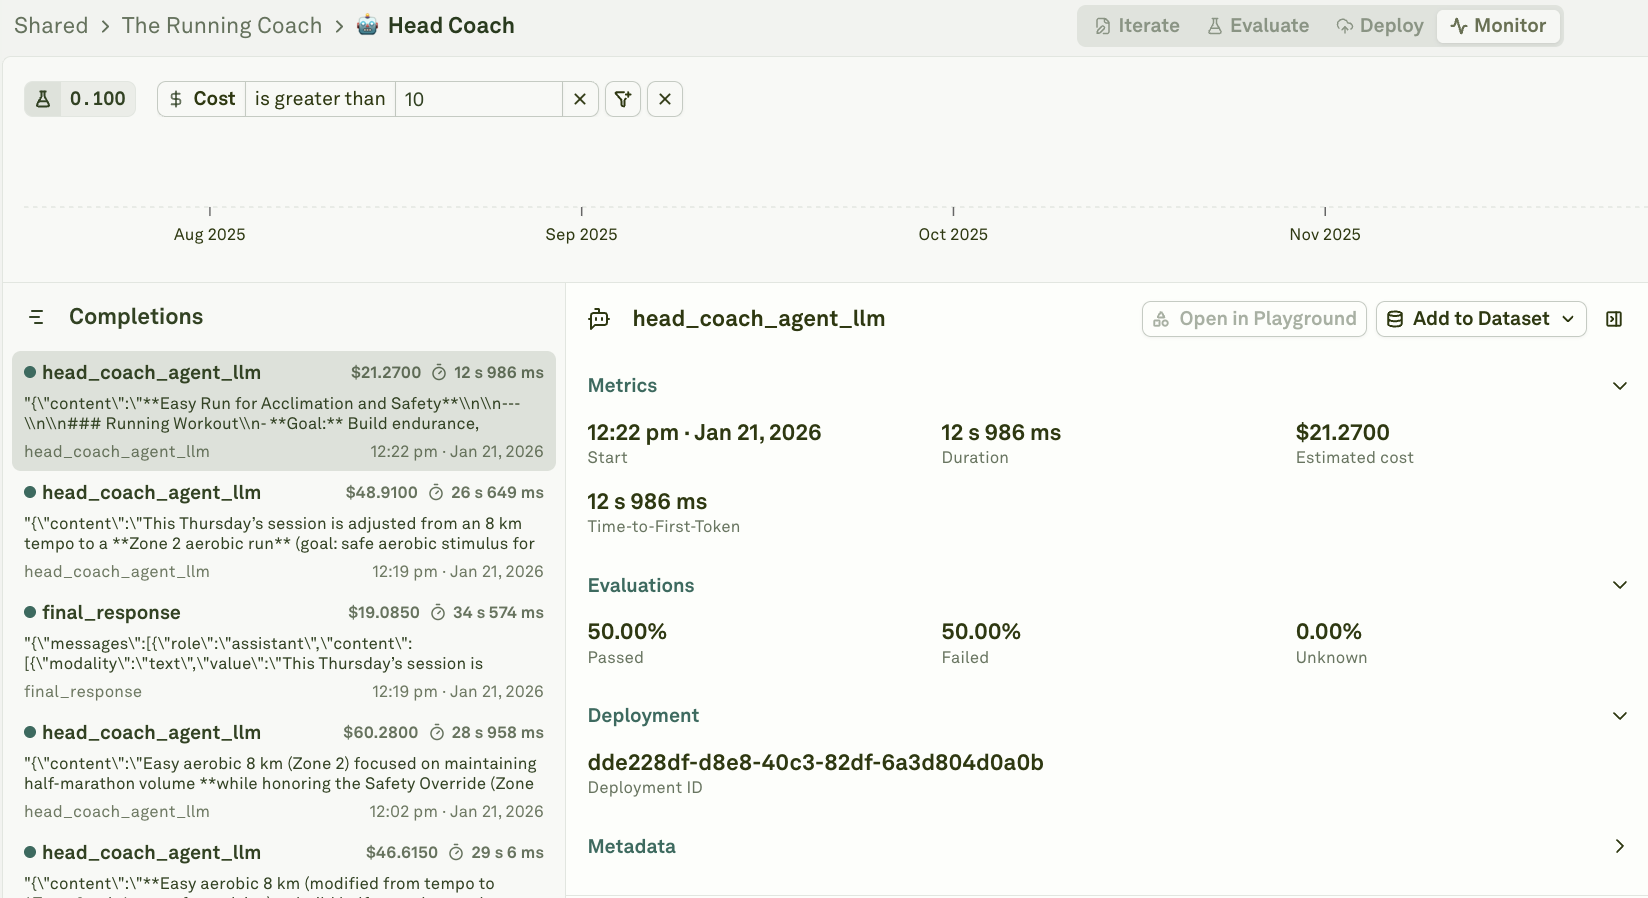This screenshot has width=1648, height=898.
Task: Open the final_response completion $19.0850
Action: point(284,651)
